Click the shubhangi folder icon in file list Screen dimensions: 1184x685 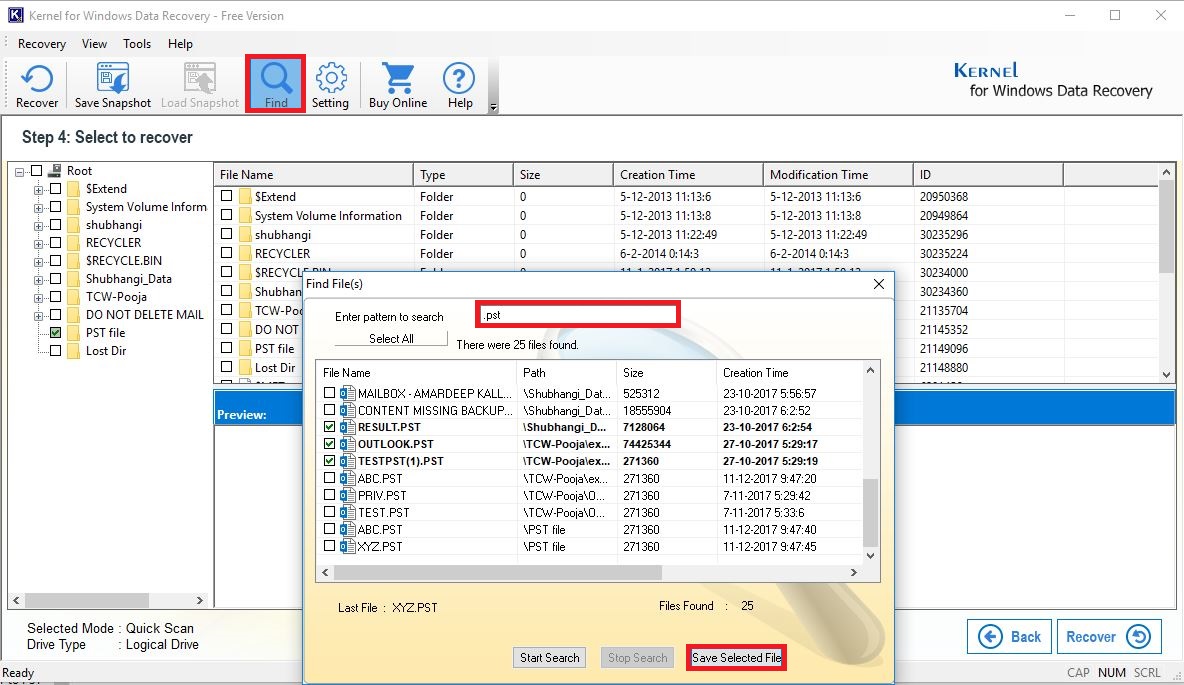[245, 234]
